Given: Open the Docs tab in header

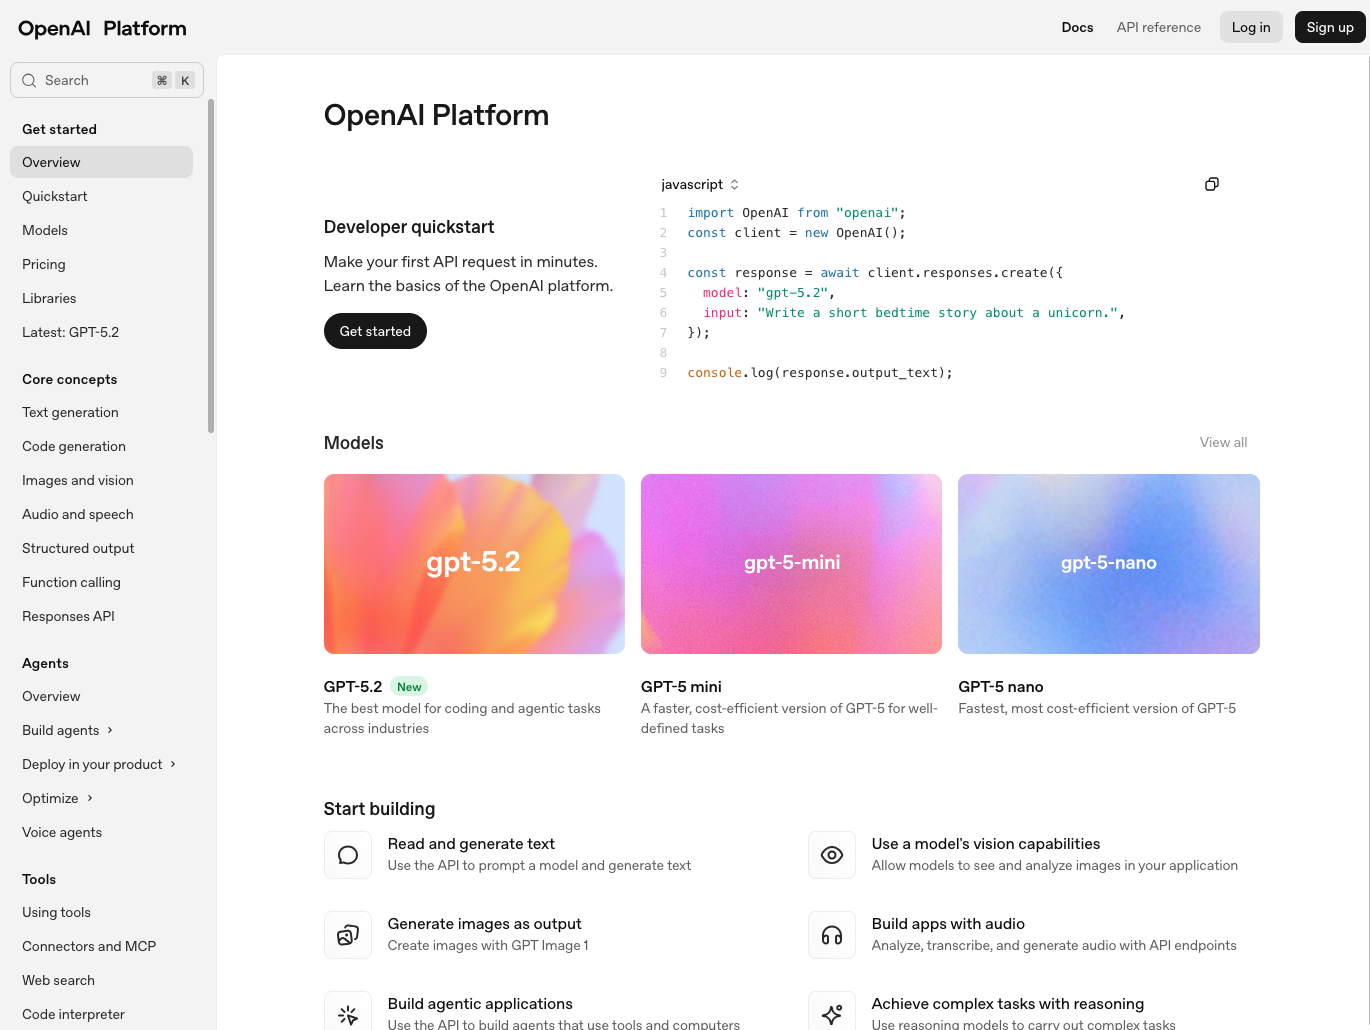Looking at the screenshot, I should tap(1077, 27).
